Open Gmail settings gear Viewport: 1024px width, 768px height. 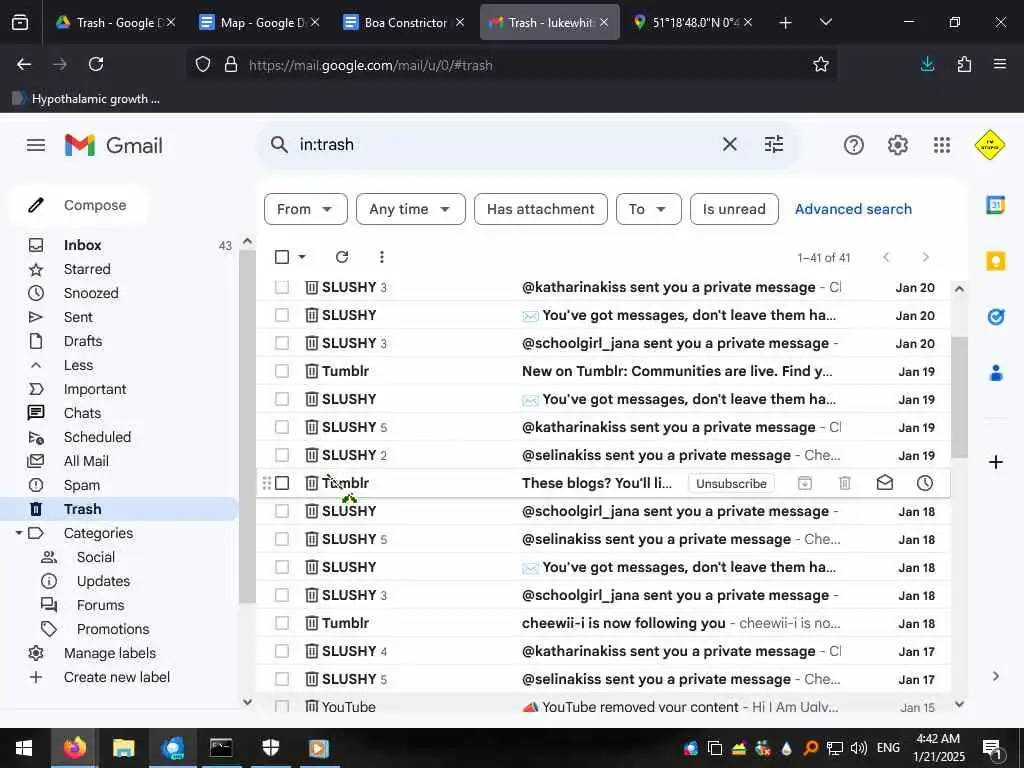pos(897,145)
